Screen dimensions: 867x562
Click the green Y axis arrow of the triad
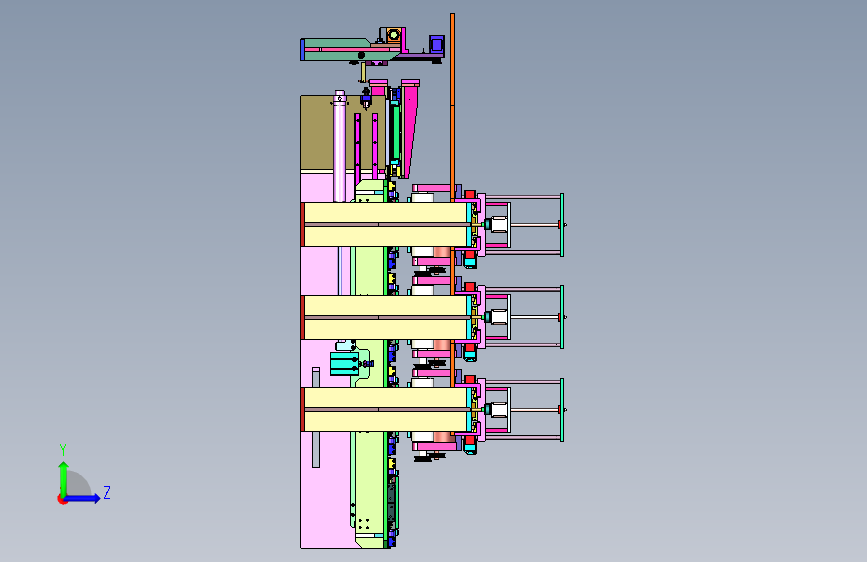64,479
